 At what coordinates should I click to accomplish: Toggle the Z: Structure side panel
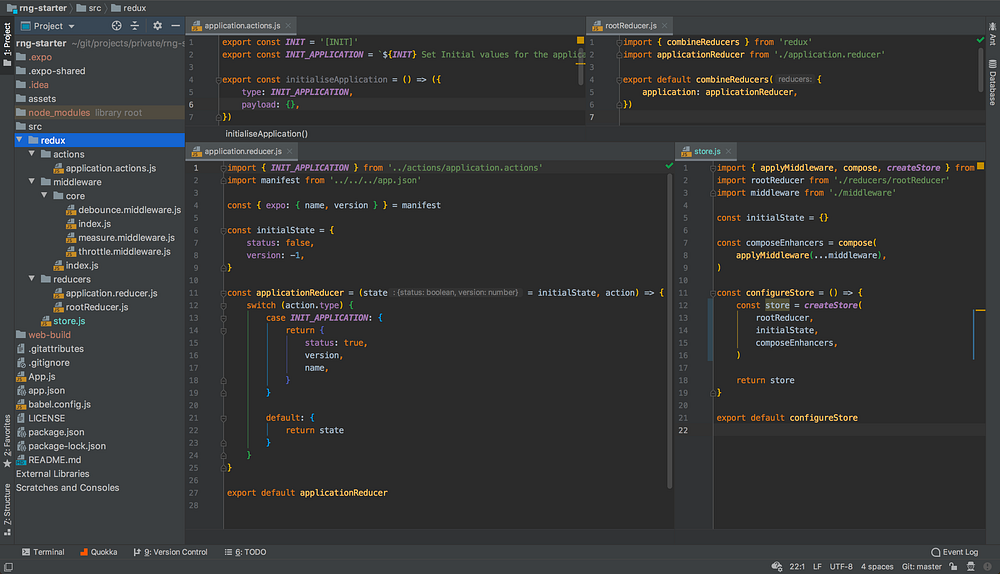[x=7, y=504]
